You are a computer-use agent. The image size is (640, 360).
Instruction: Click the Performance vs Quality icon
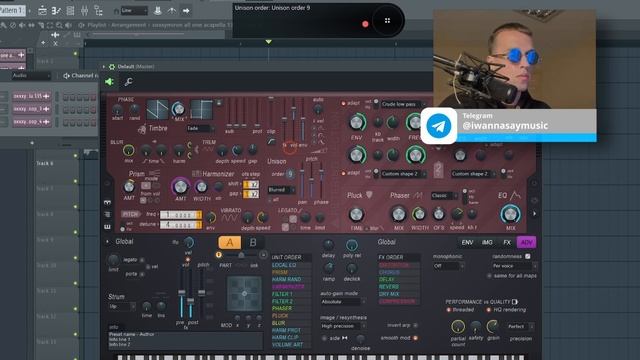tap(515, 302)
